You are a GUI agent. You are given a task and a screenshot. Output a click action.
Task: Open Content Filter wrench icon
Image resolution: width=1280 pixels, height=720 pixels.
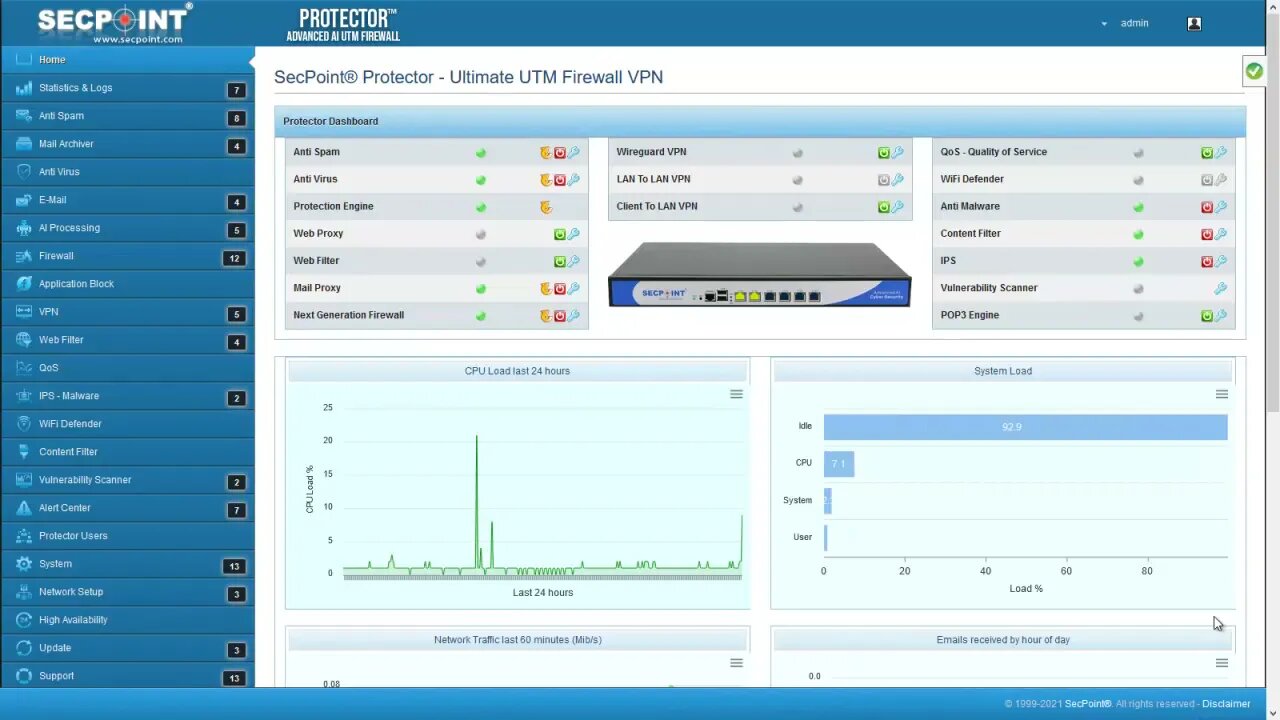tap(1220, 234)
